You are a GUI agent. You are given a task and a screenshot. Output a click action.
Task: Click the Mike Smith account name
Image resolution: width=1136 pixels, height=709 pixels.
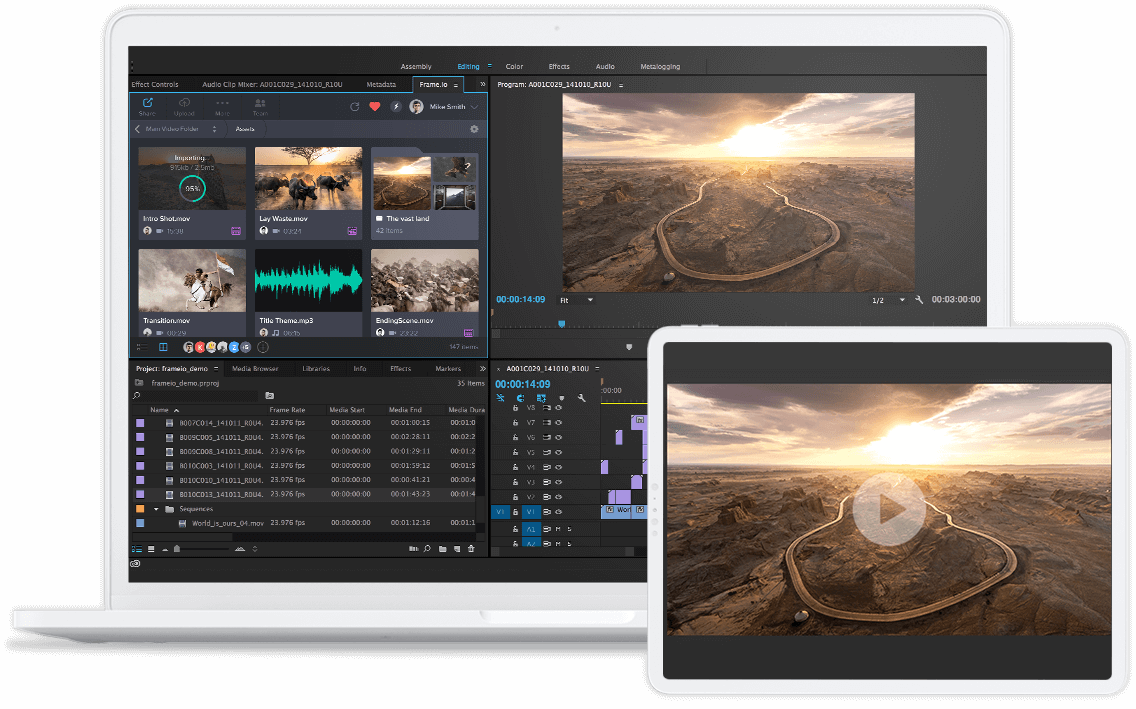pyautogui.click(x=448, y=107)
